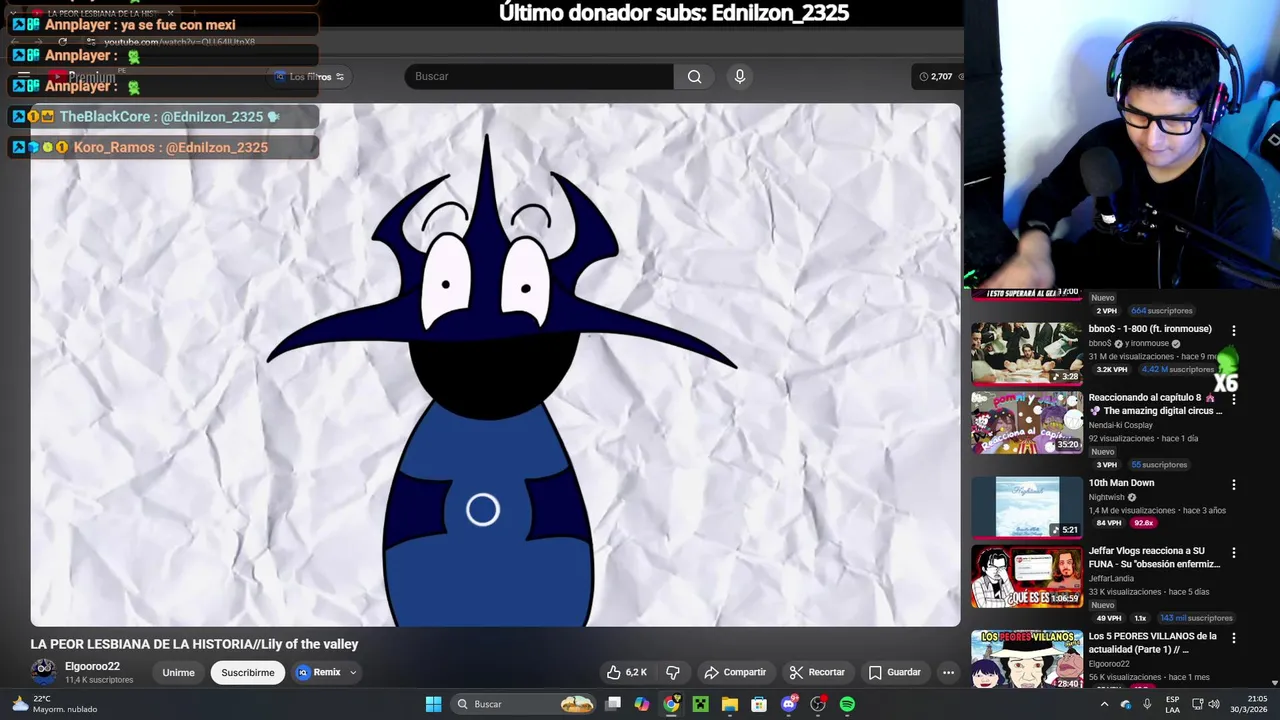This screenshot has width=1280, height=720.
Task: Open File Explorer from taskbar
Action: 730,704
